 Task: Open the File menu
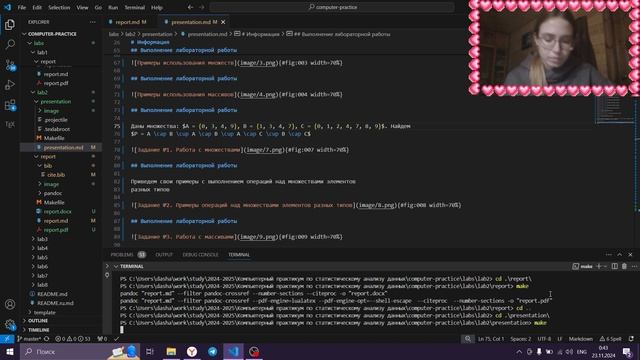[22, 7]
